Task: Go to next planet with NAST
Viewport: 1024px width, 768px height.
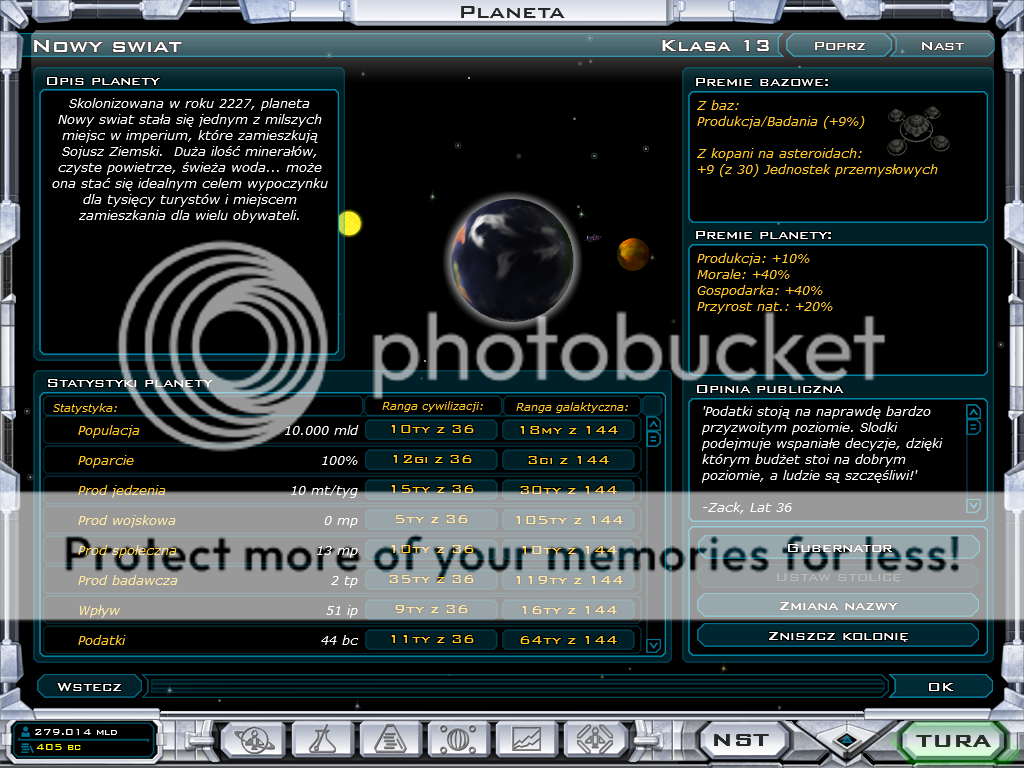Action: (x=942, y=46)
